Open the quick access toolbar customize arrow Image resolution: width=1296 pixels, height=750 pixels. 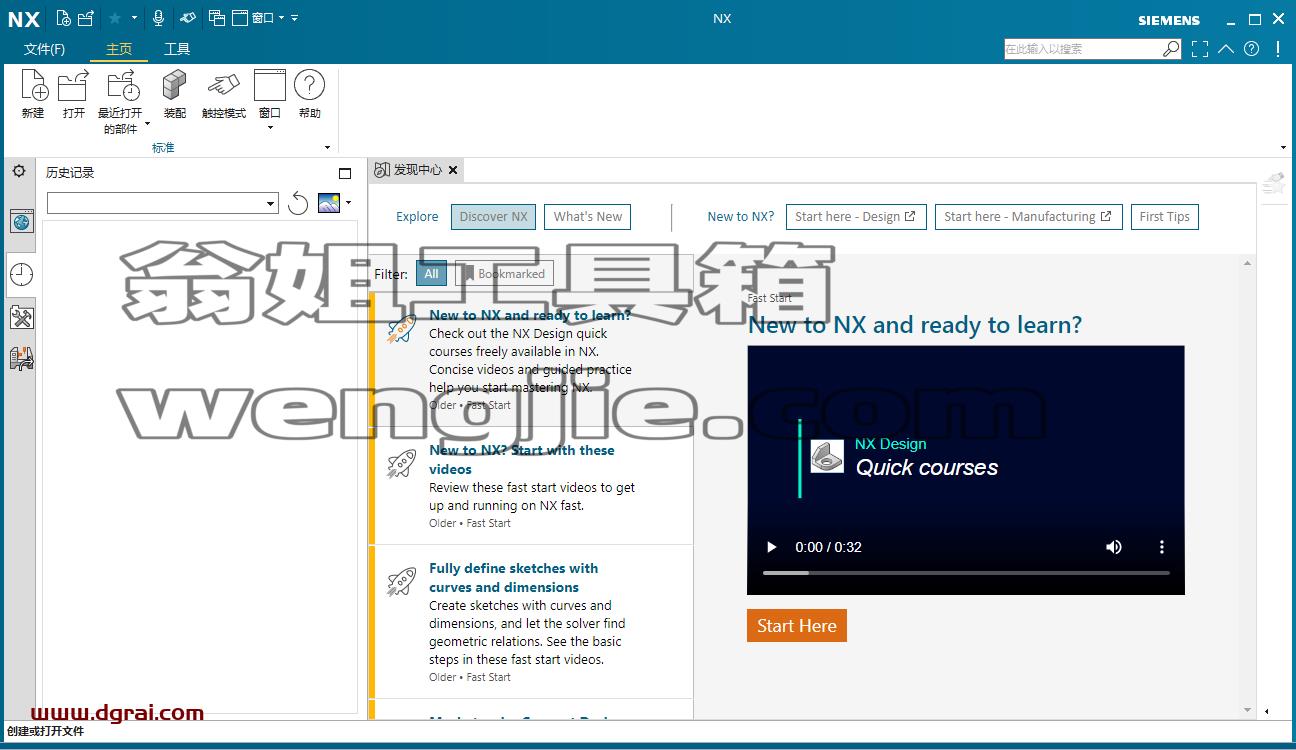click(294, 18)
